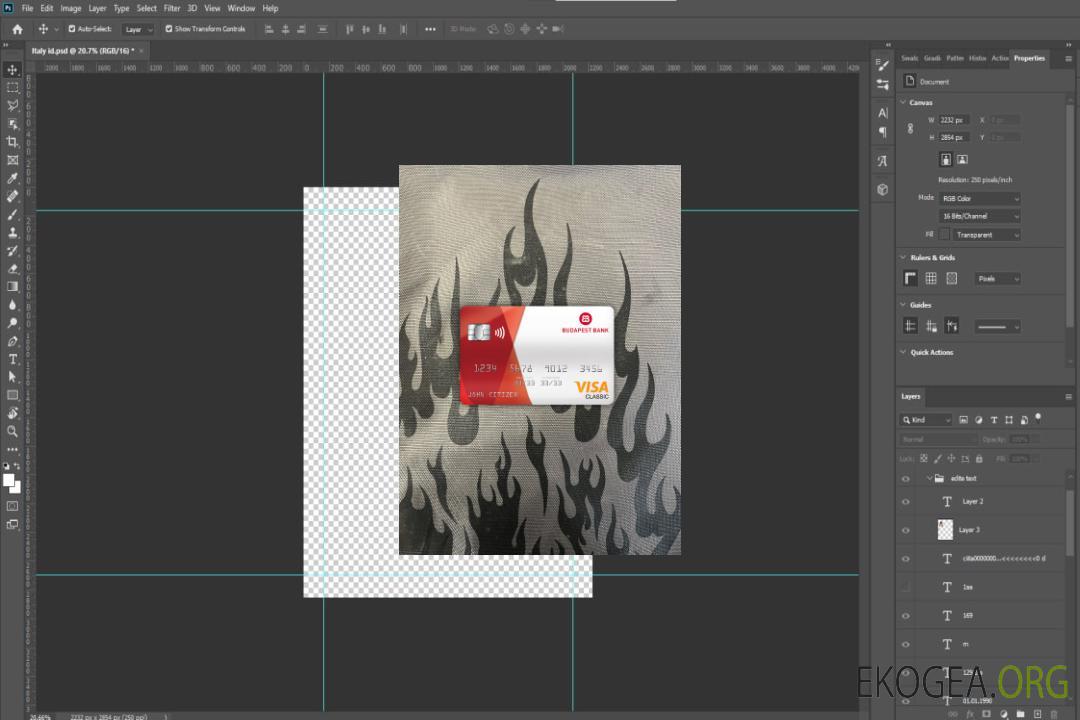Switch to the History panel tab

pos(977,58)
